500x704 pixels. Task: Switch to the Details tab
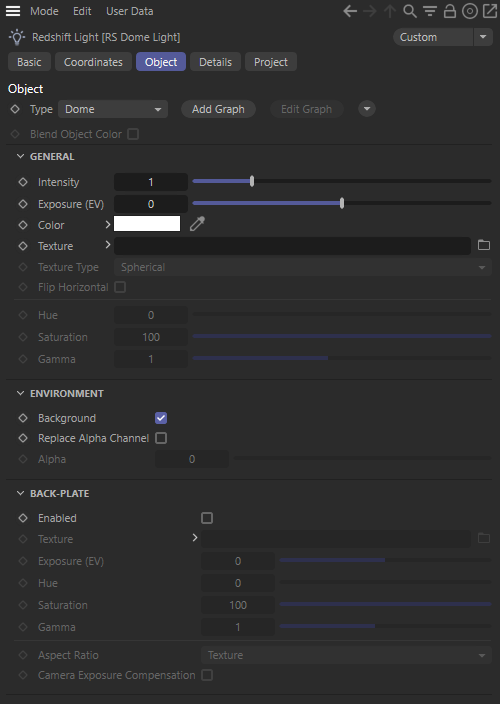[x=215, y=62]
